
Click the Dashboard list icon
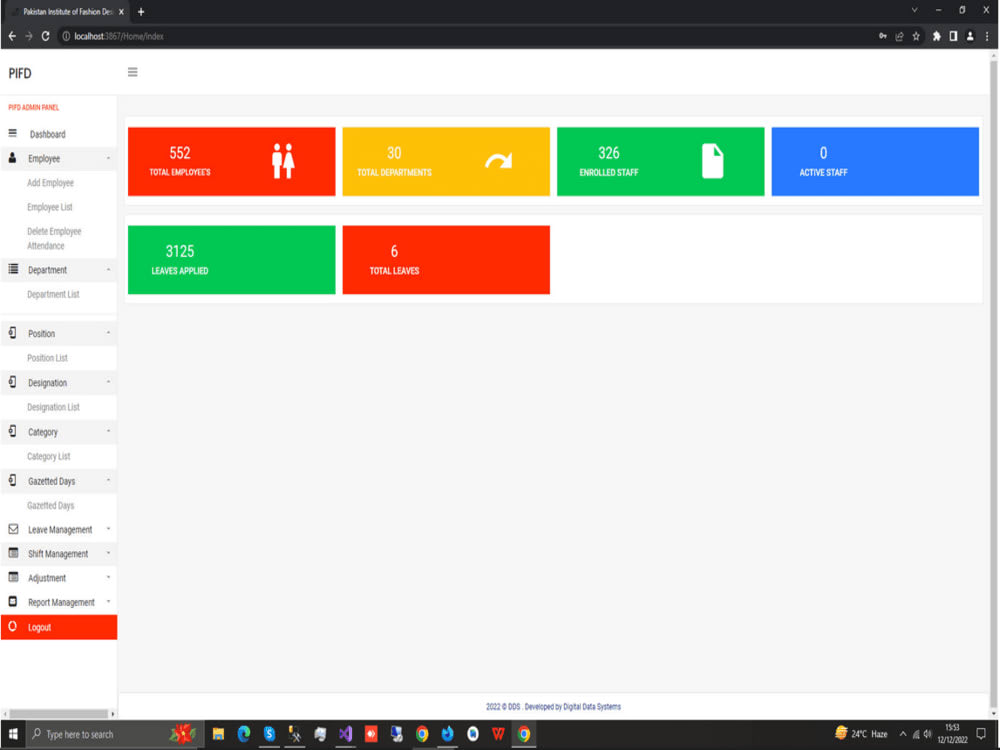pos(12,133)
